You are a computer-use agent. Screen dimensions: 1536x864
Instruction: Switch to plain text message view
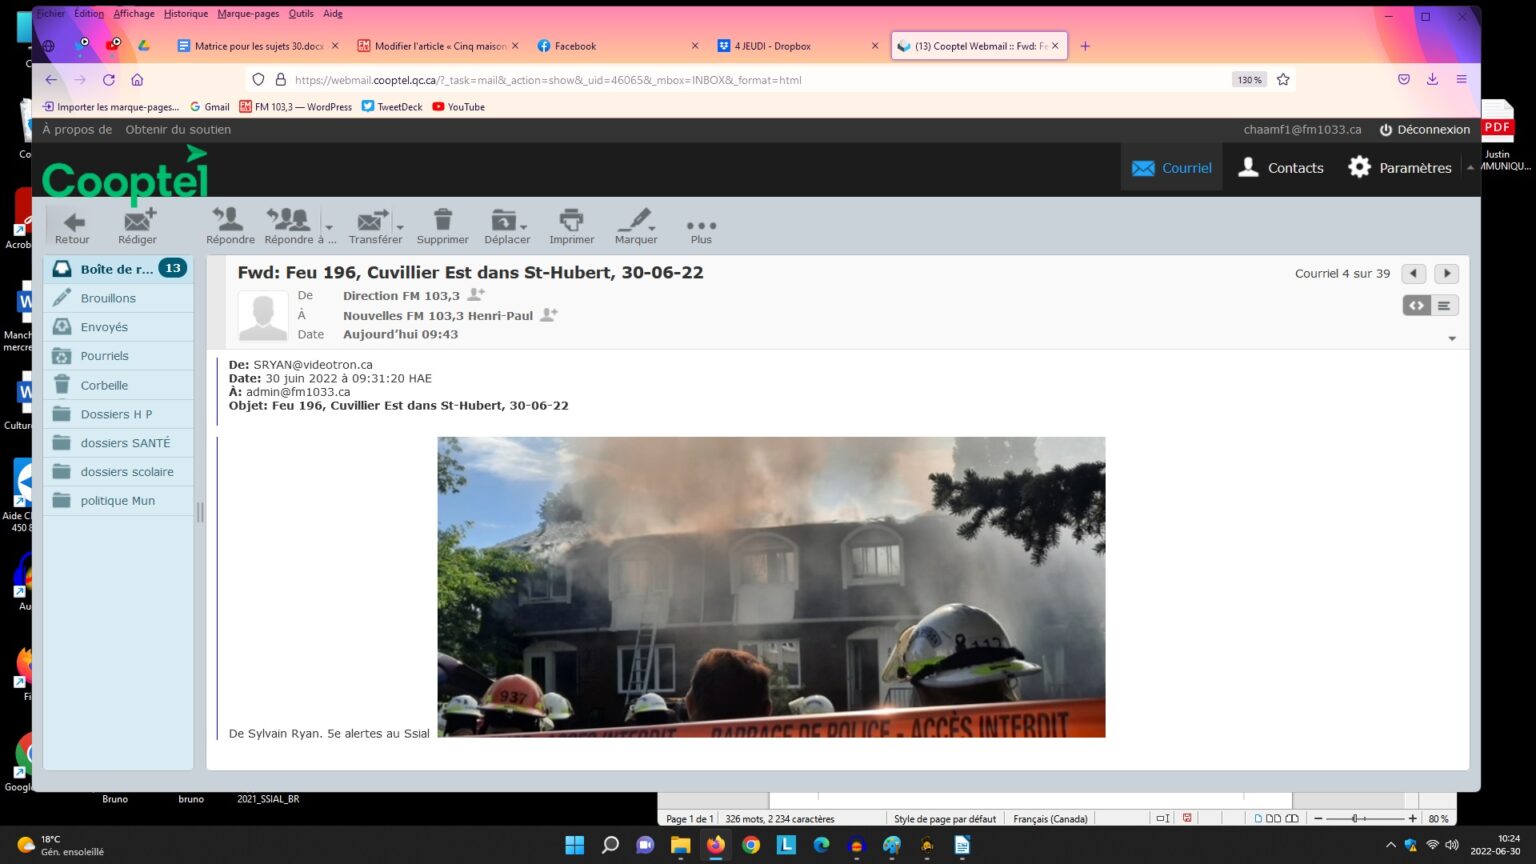(x=1444, y=306)
